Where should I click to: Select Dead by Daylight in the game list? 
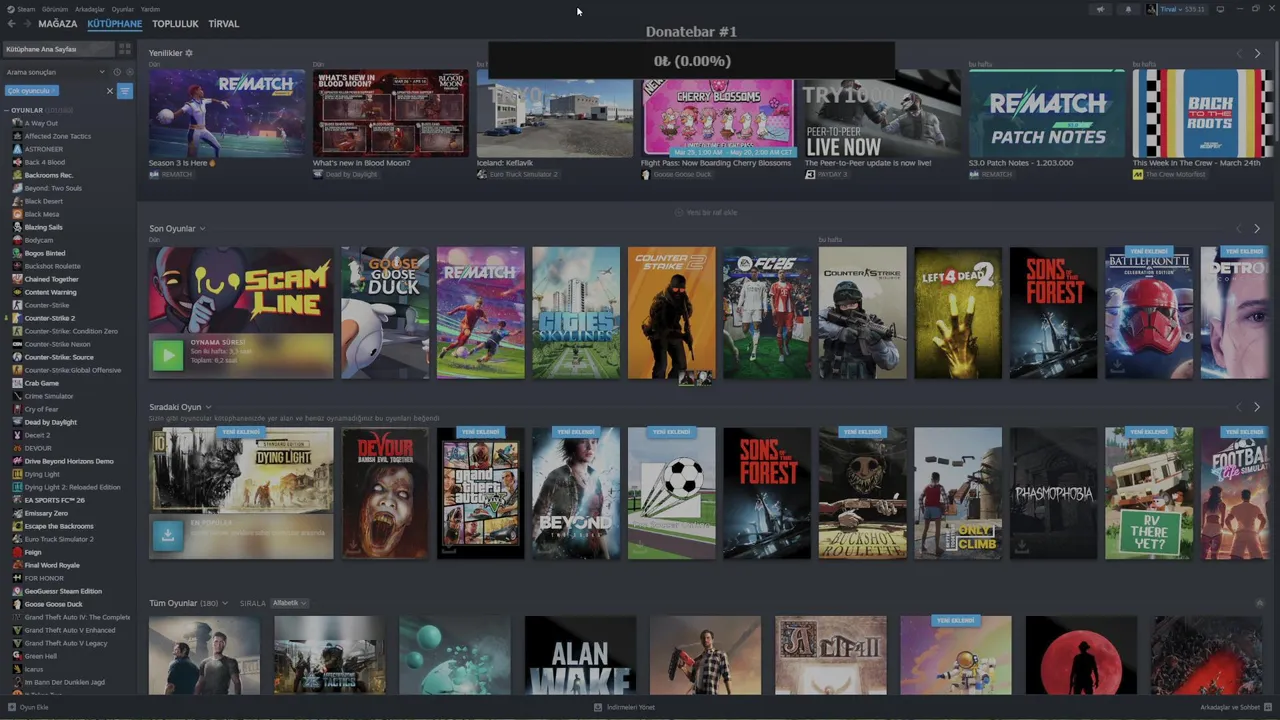click(x=50, y=422)
